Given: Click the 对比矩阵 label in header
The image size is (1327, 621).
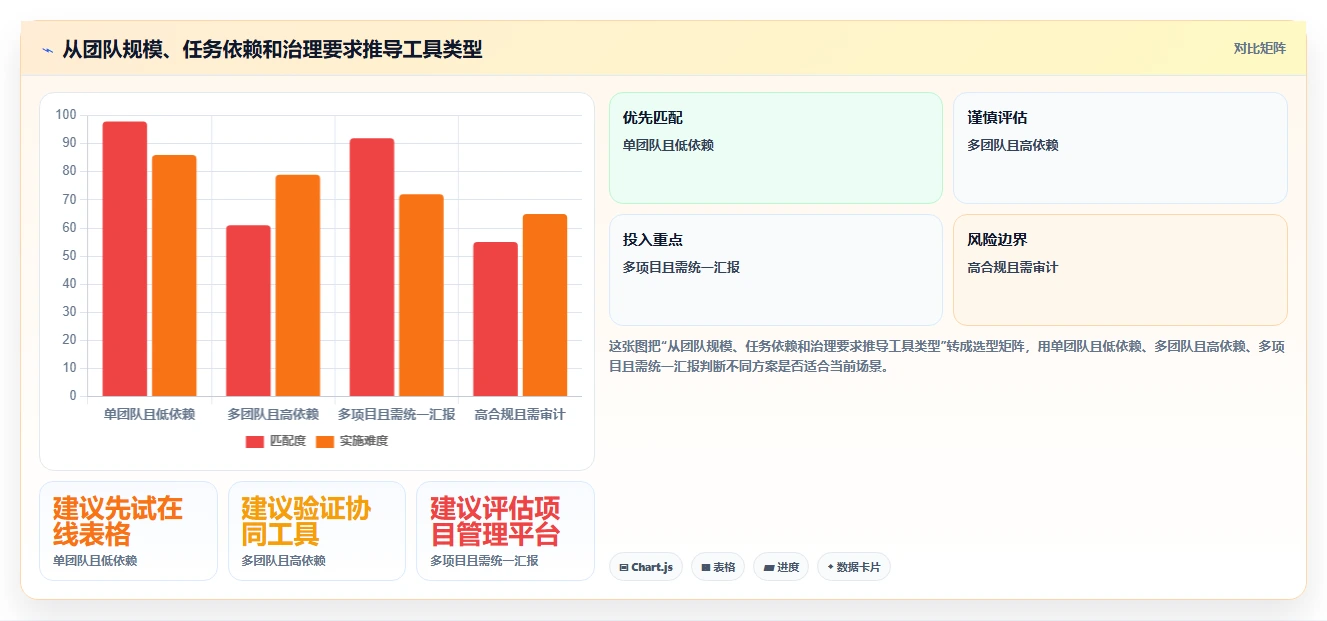Looking at the screenshot, I should [1259, 48].
